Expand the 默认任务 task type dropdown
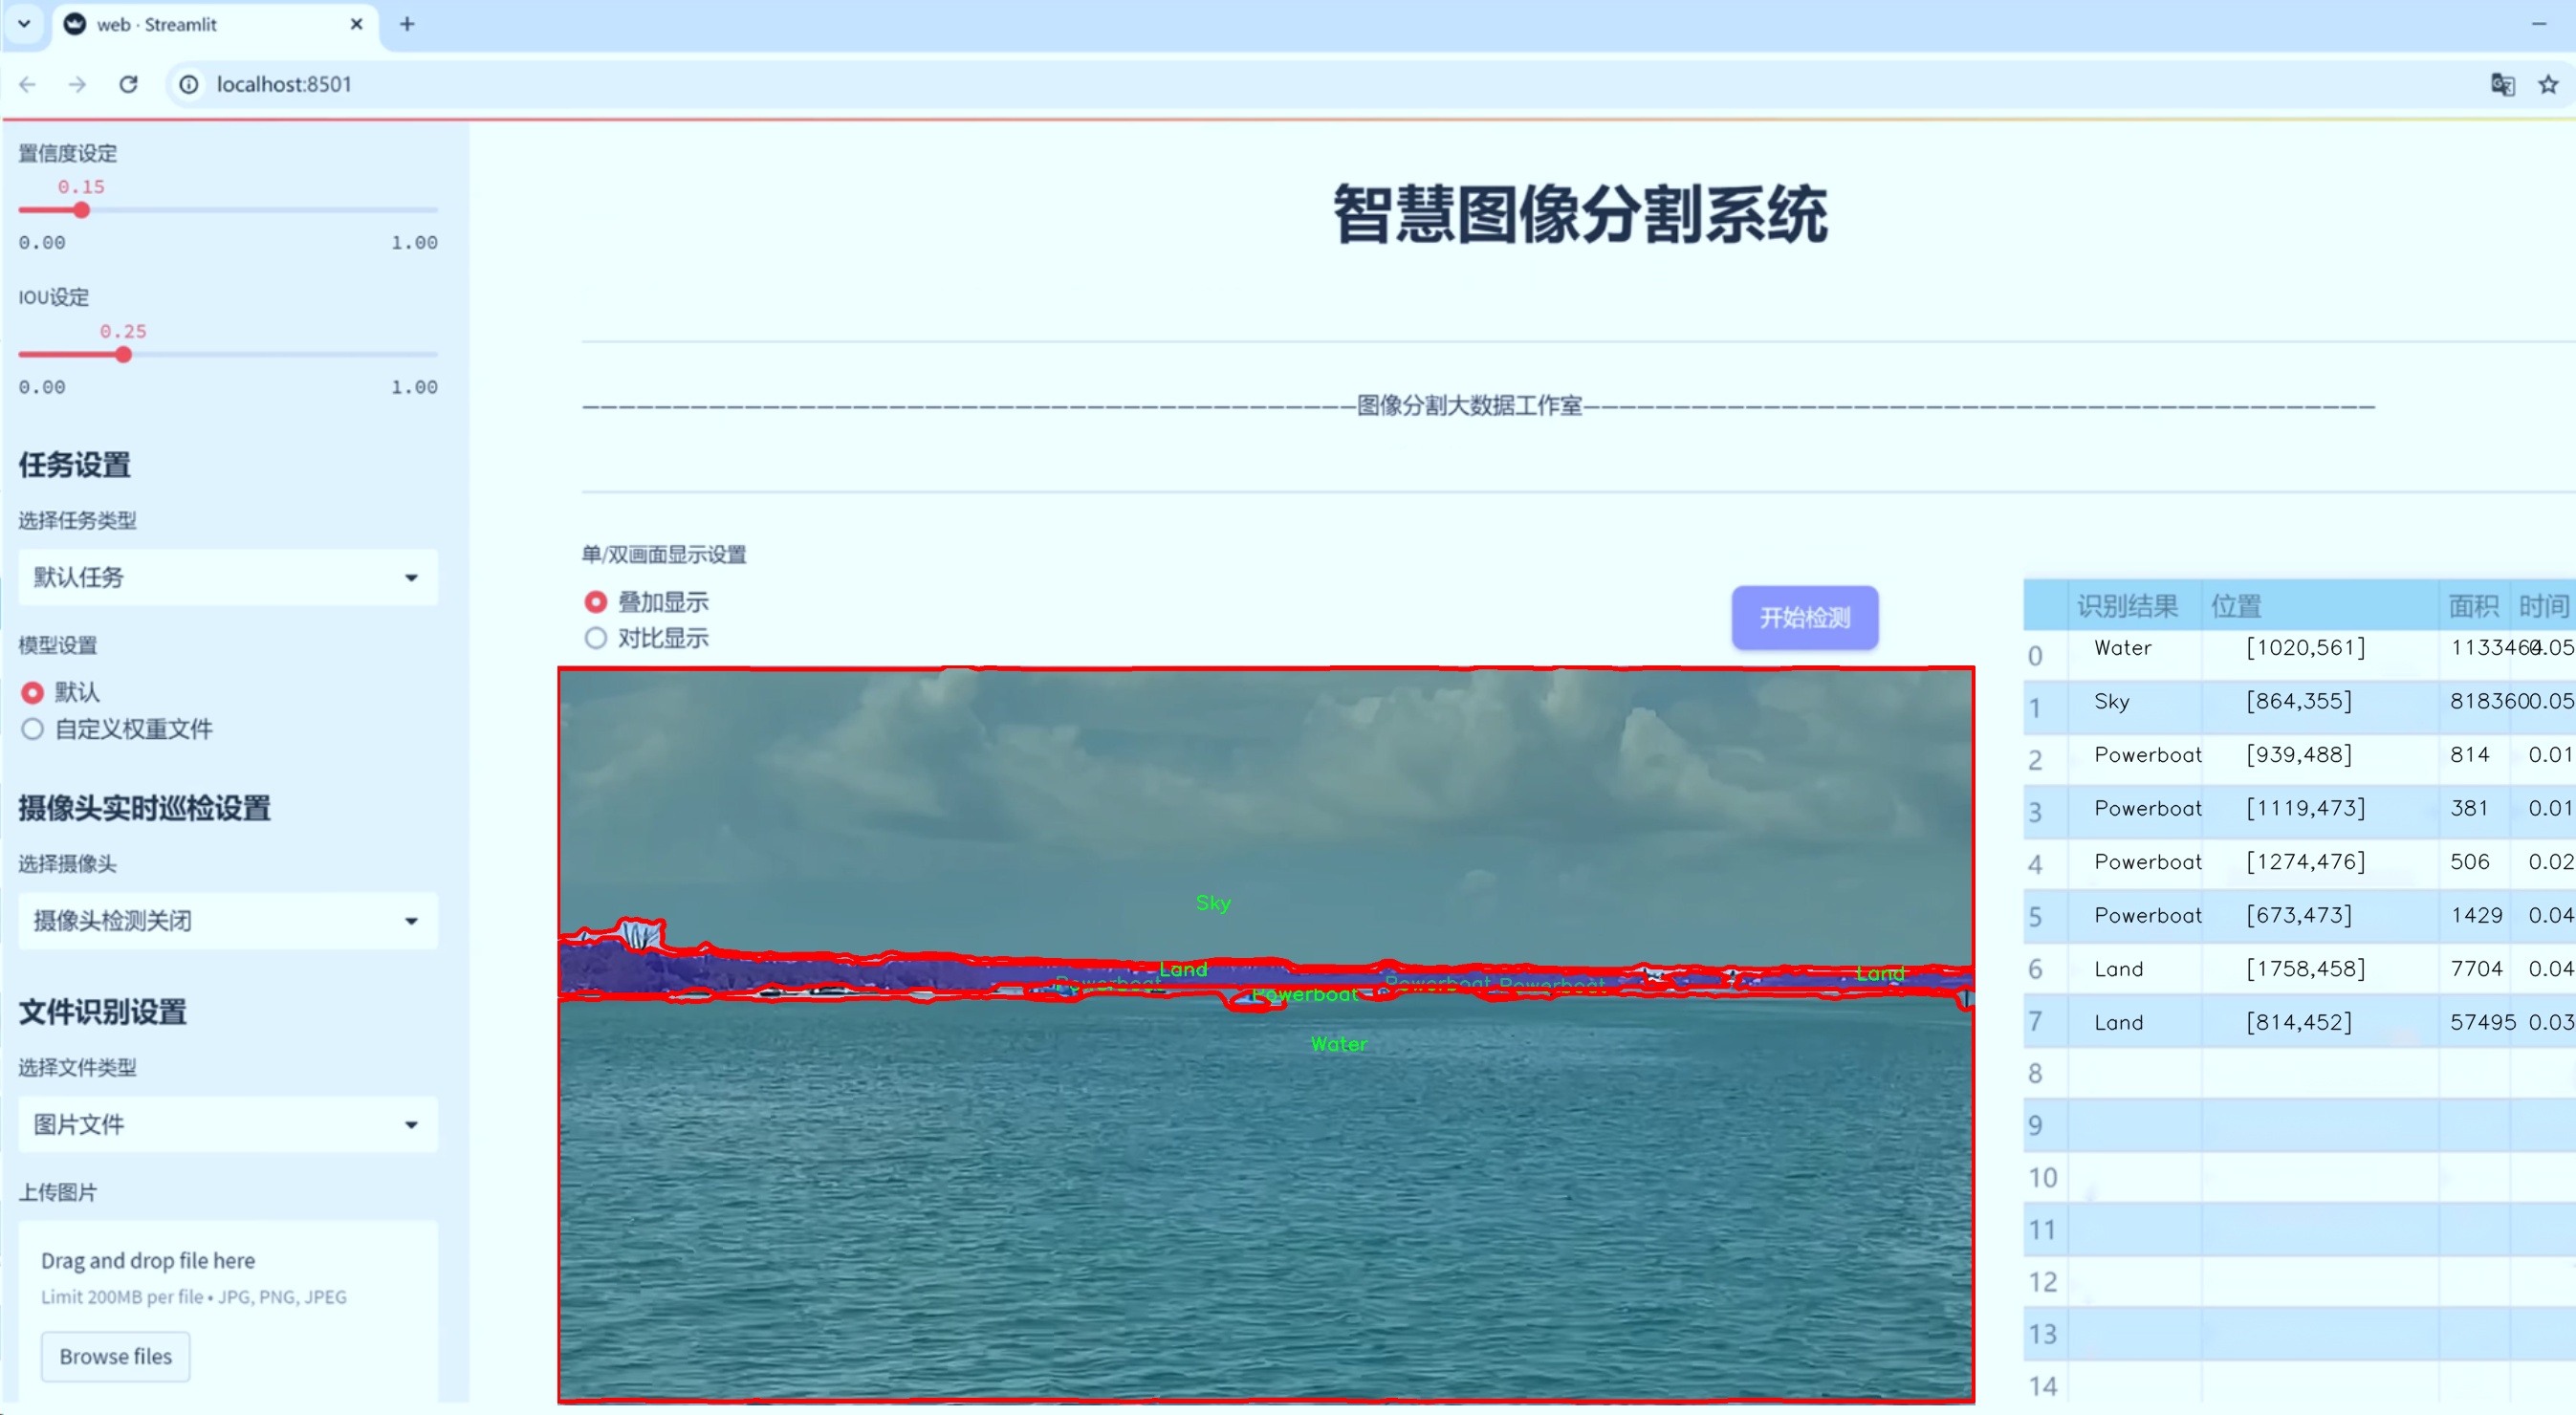Viewport: 2576px width, 1415px height. (x=228, y=577)
